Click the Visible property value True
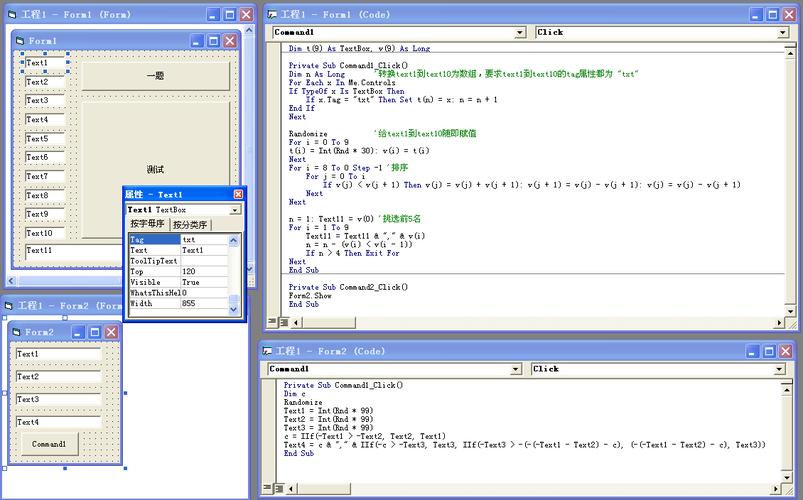Screen dimensions: 803x500 click(204, 282)
